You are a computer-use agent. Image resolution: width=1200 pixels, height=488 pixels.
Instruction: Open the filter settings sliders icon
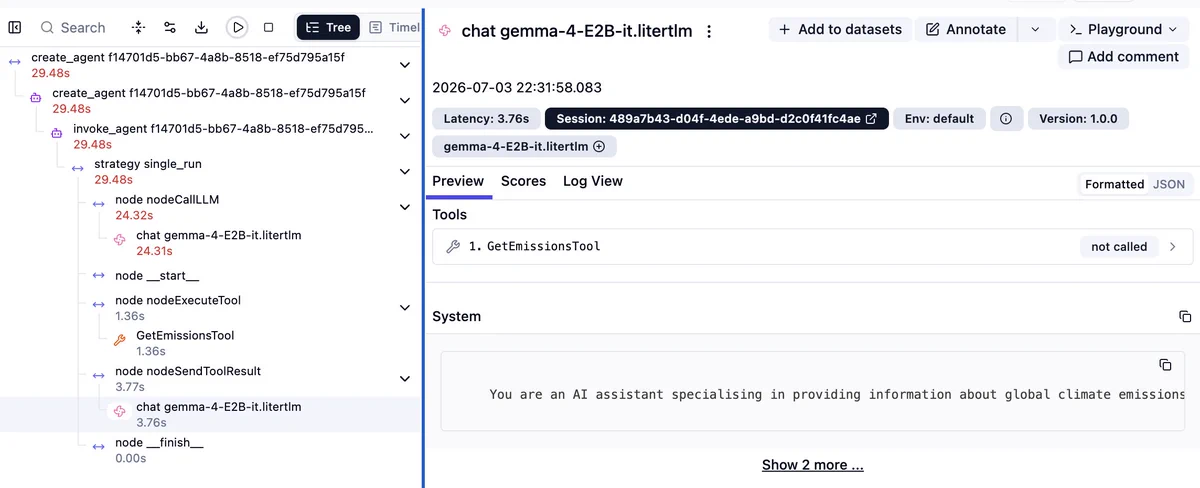170,27
